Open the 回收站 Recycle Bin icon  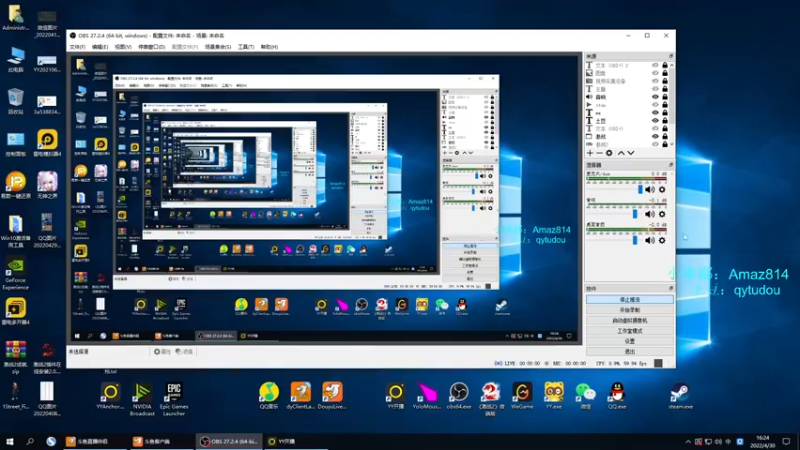click(15, 101)
